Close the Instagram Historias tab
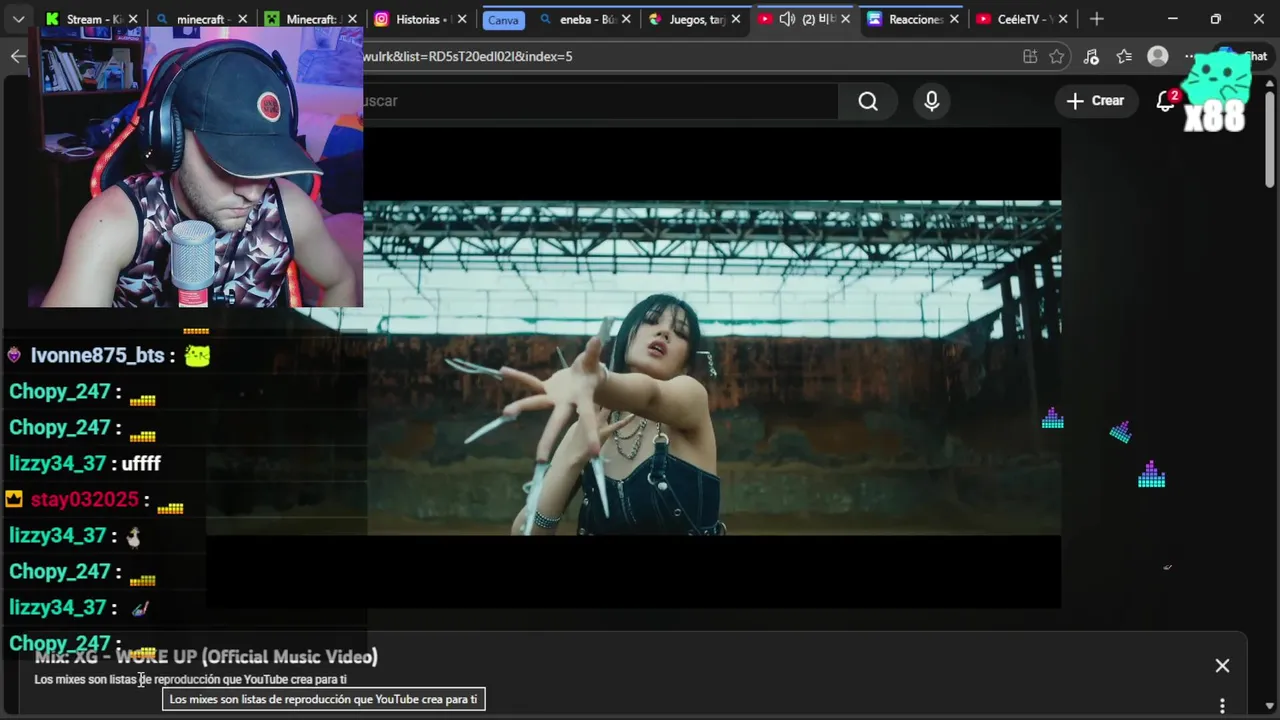 click(x=461, y=19)
